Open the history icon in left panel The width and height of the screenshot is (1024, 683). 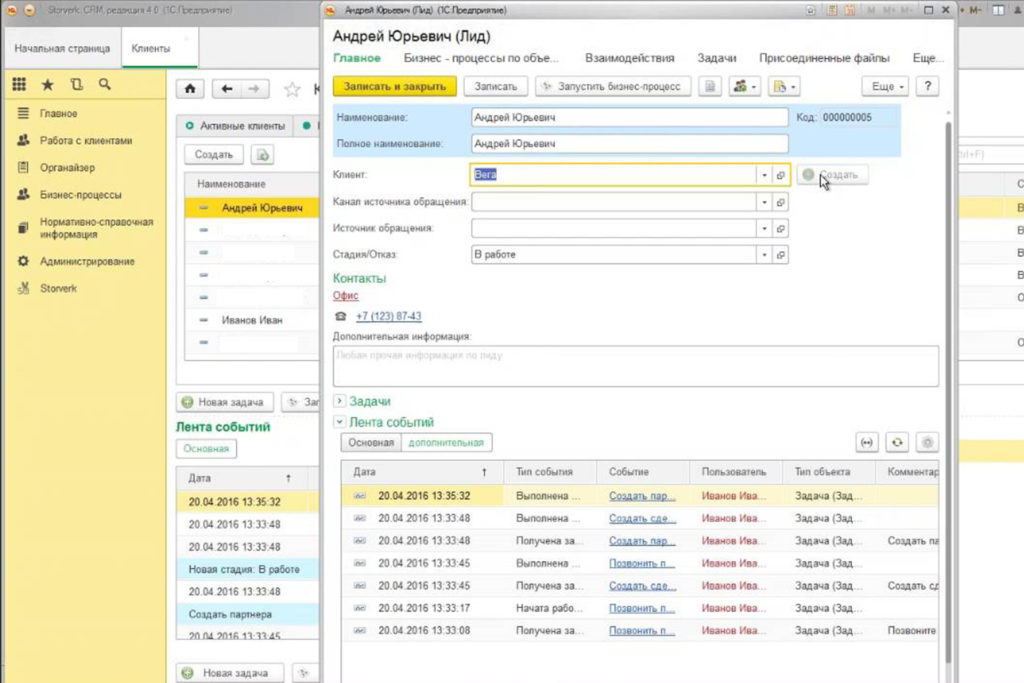[76, 84]
